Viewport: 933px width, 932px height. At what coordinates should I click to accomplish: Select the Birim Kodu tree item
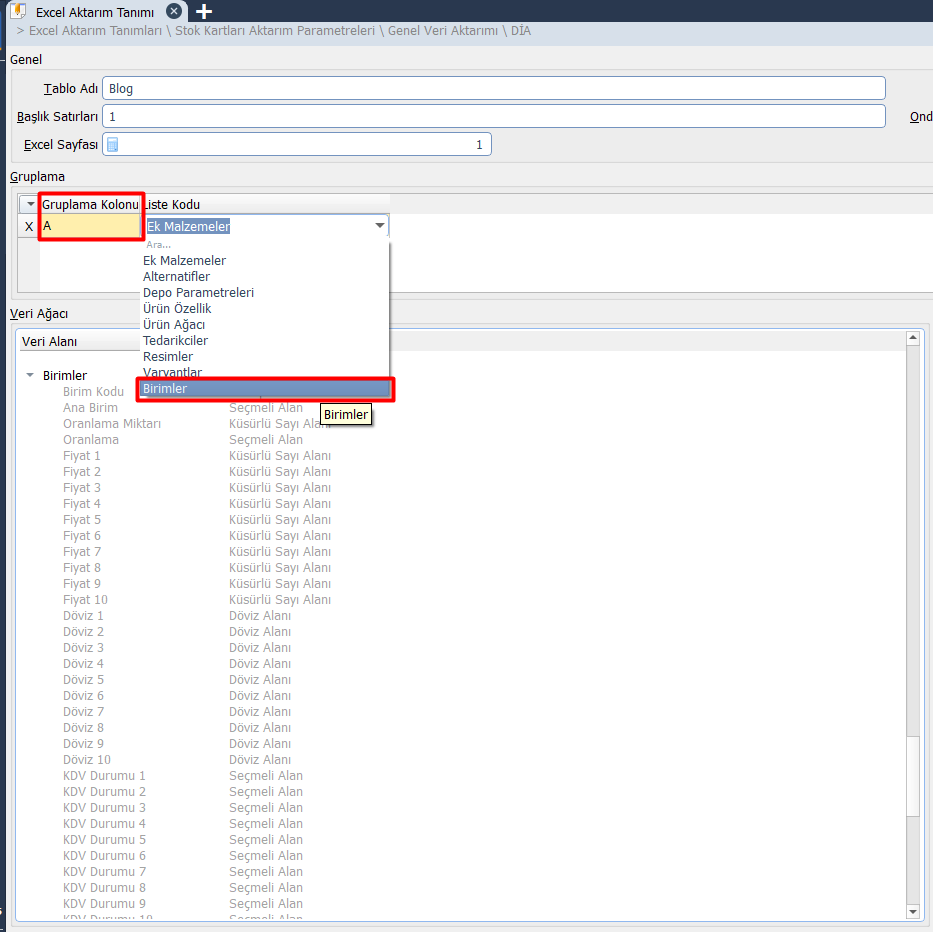click(93, 392)
